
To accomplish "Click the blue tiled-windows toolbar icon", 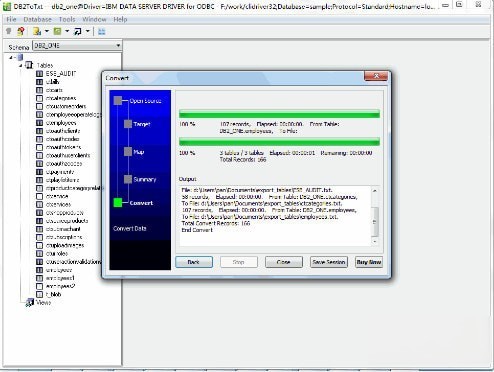I will [x=102, y=31].
